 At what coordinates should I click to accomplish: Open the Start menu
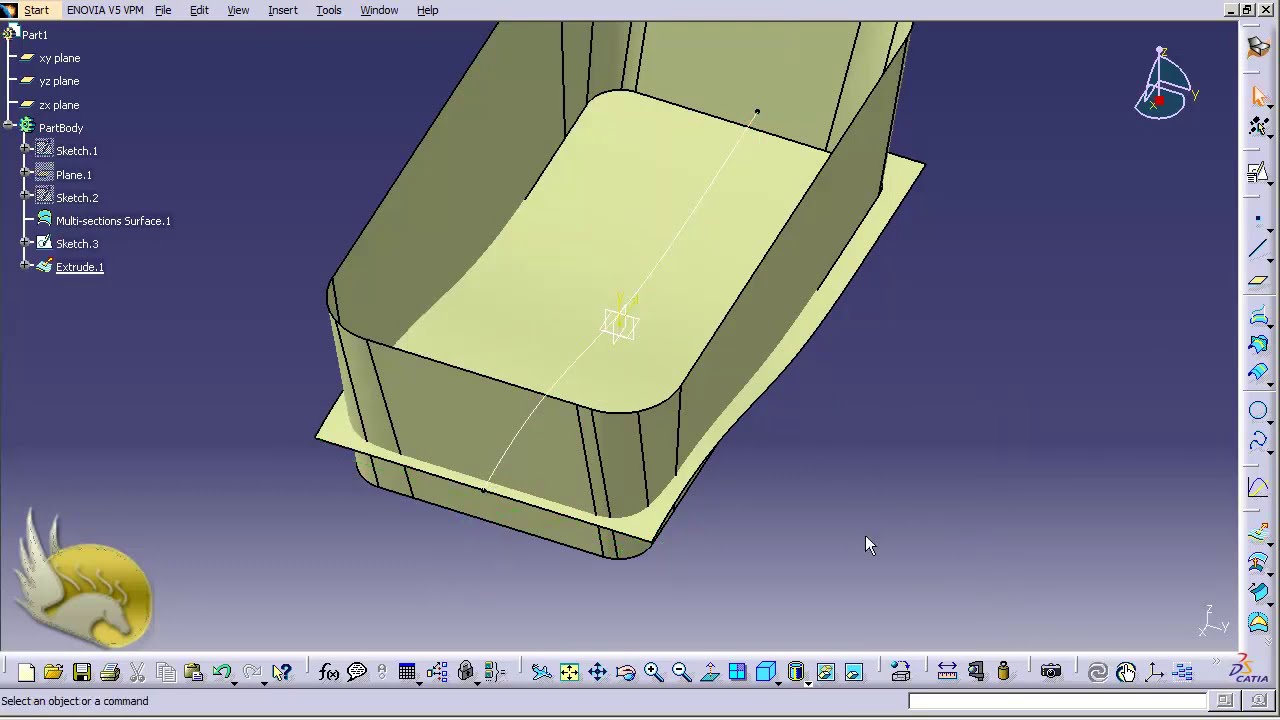[36, 10]
